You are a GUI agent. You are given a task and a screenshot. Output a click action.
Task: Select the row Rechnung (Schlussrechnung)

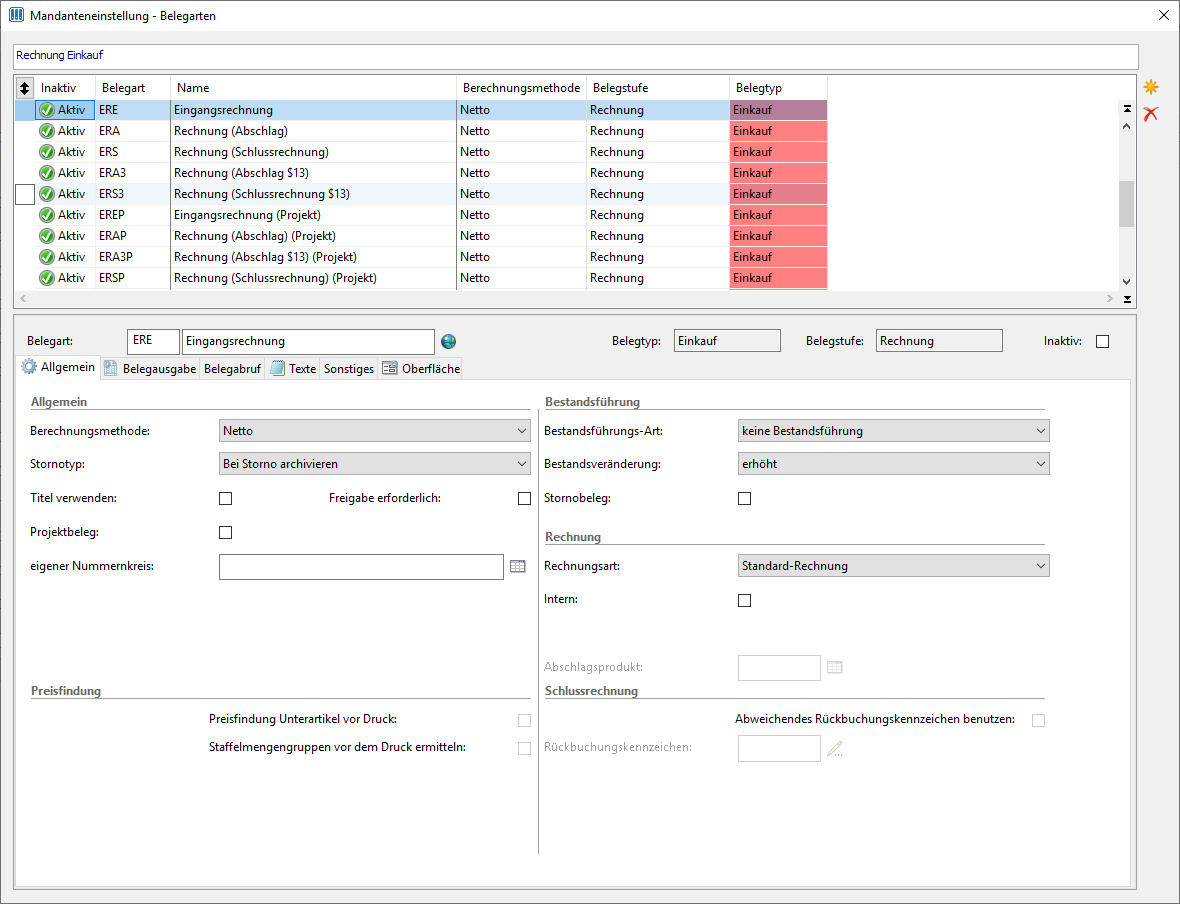421,152
